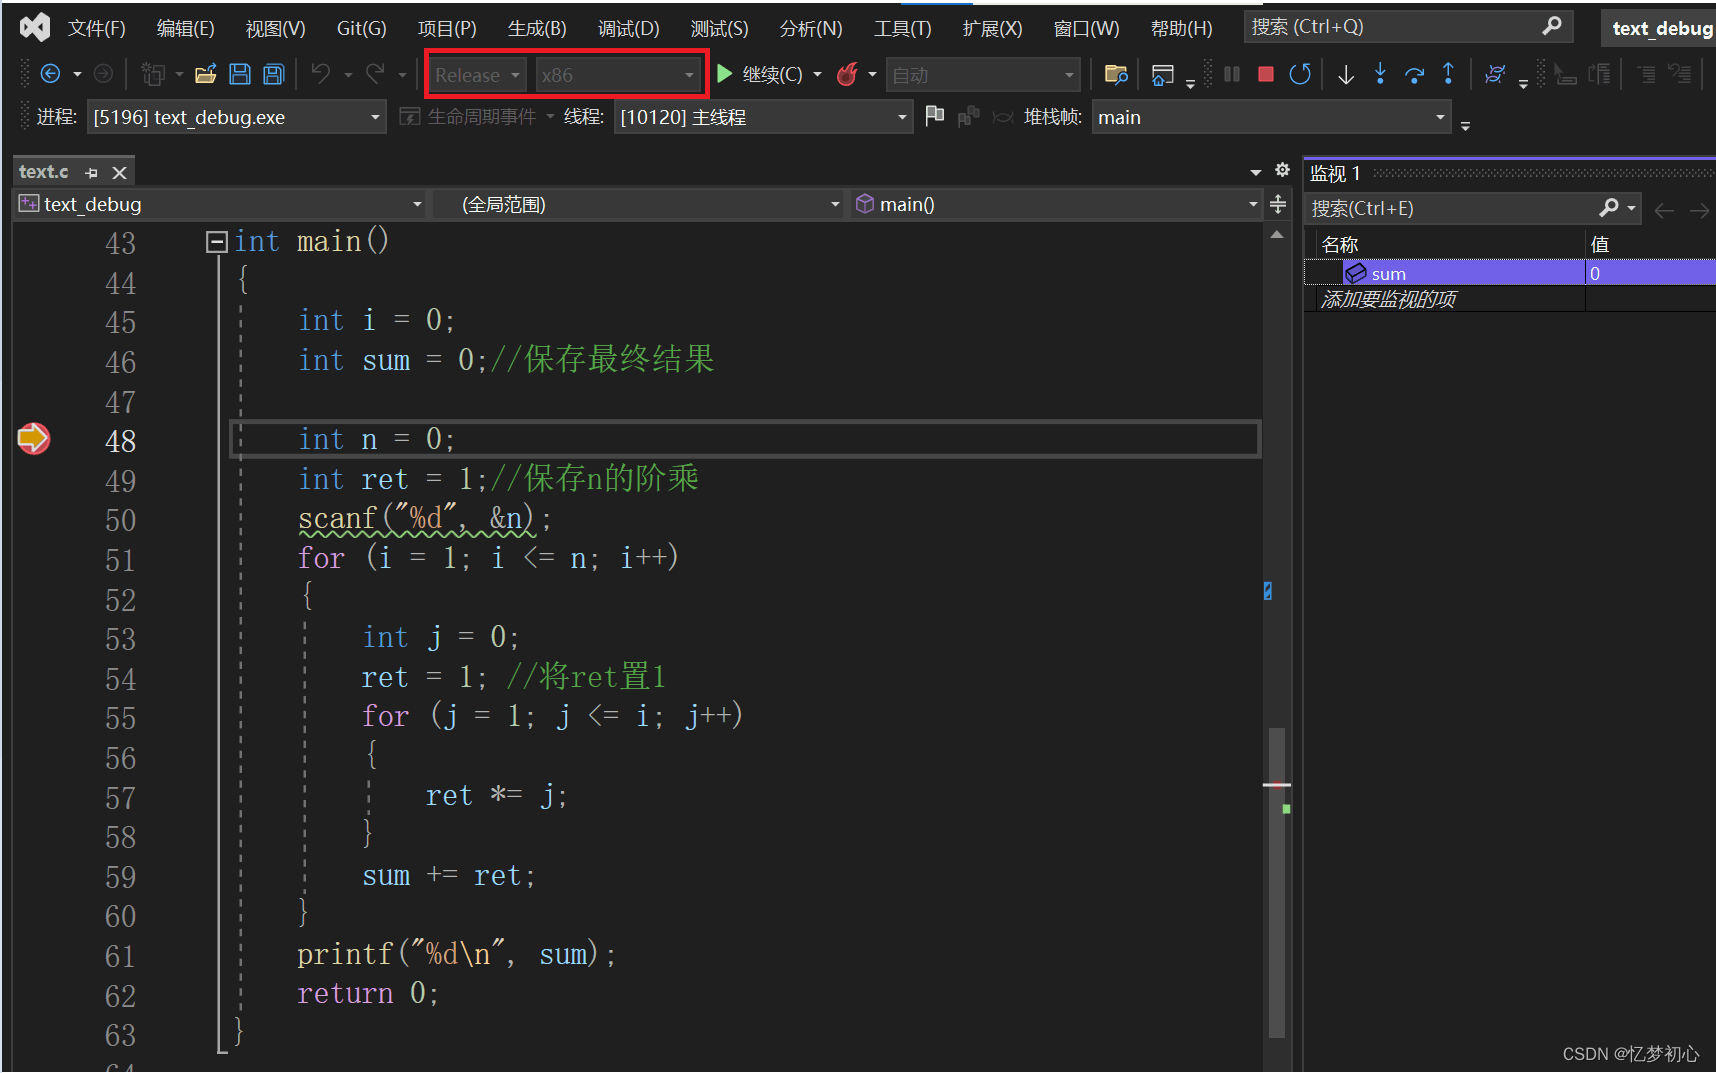Viewport: 1716px width, 1073px height.
Task: Open a file using the folder icon
Action: 205,74
